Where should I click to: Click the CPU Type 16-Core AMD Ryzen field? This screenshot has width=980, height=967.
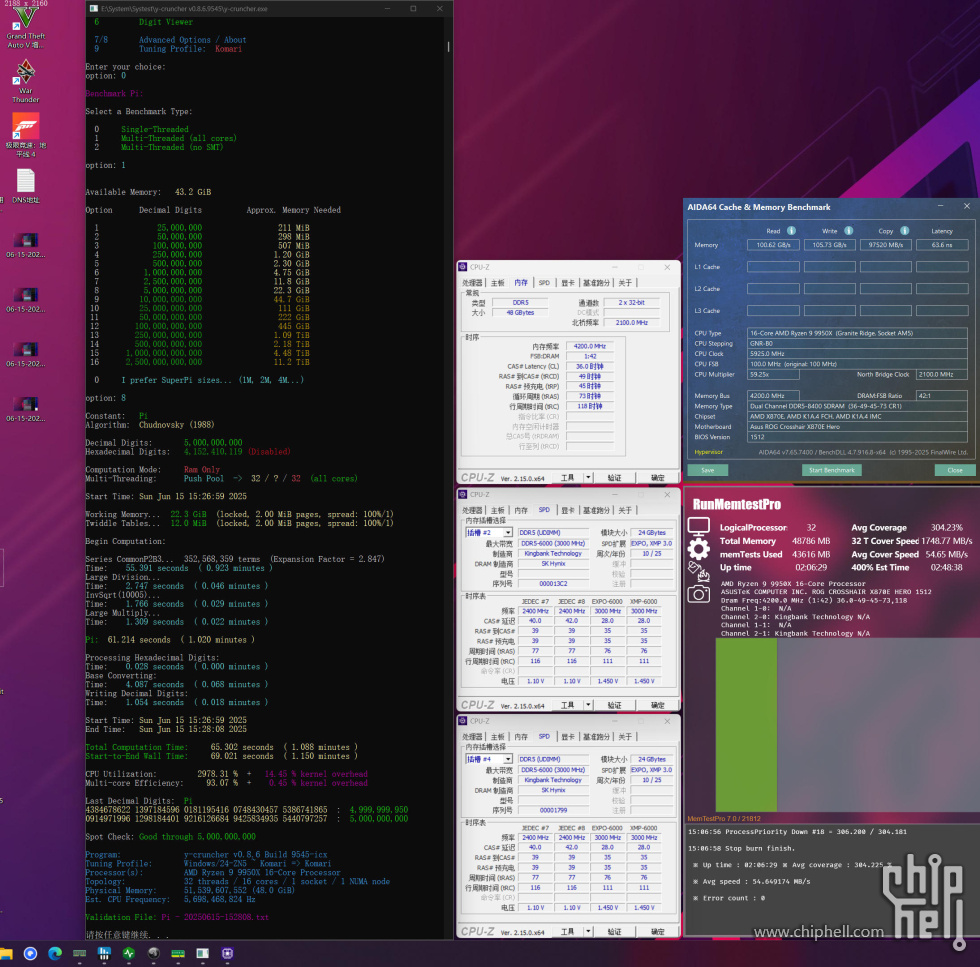pyautogui.click(x=857, y=333)
